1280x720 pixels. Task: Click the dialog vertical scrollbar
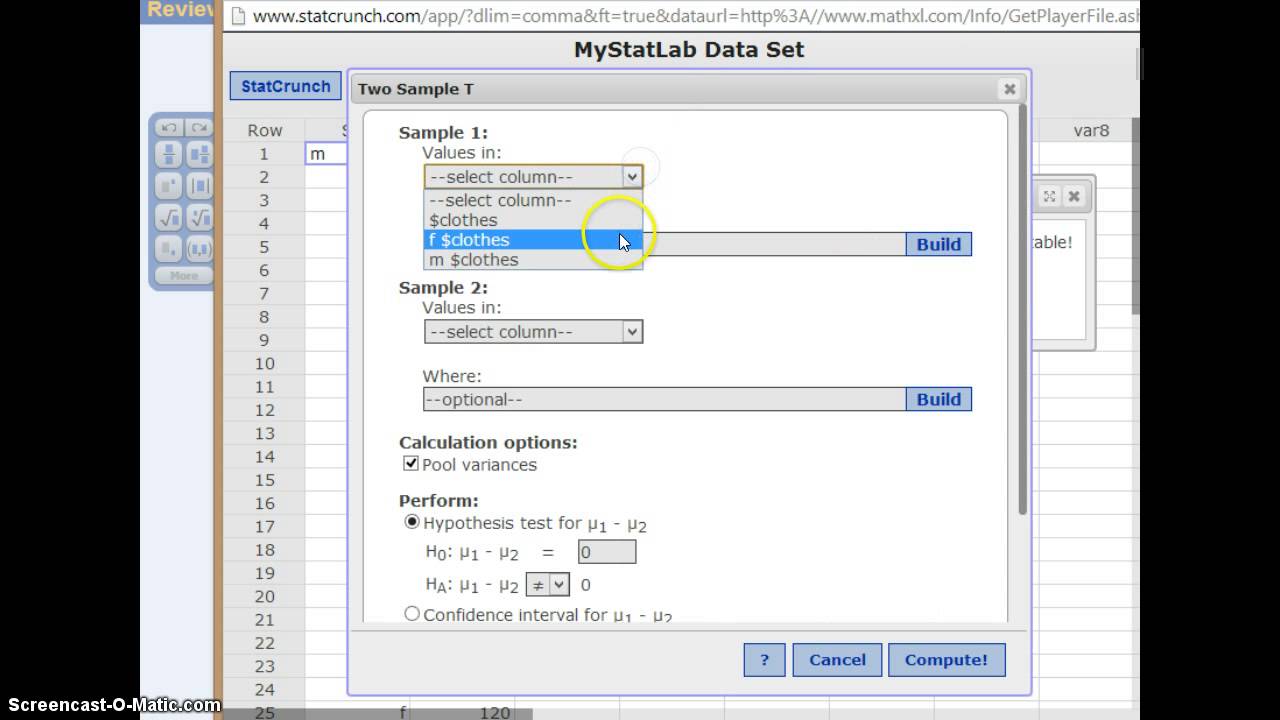click(x=1021, y=310)
